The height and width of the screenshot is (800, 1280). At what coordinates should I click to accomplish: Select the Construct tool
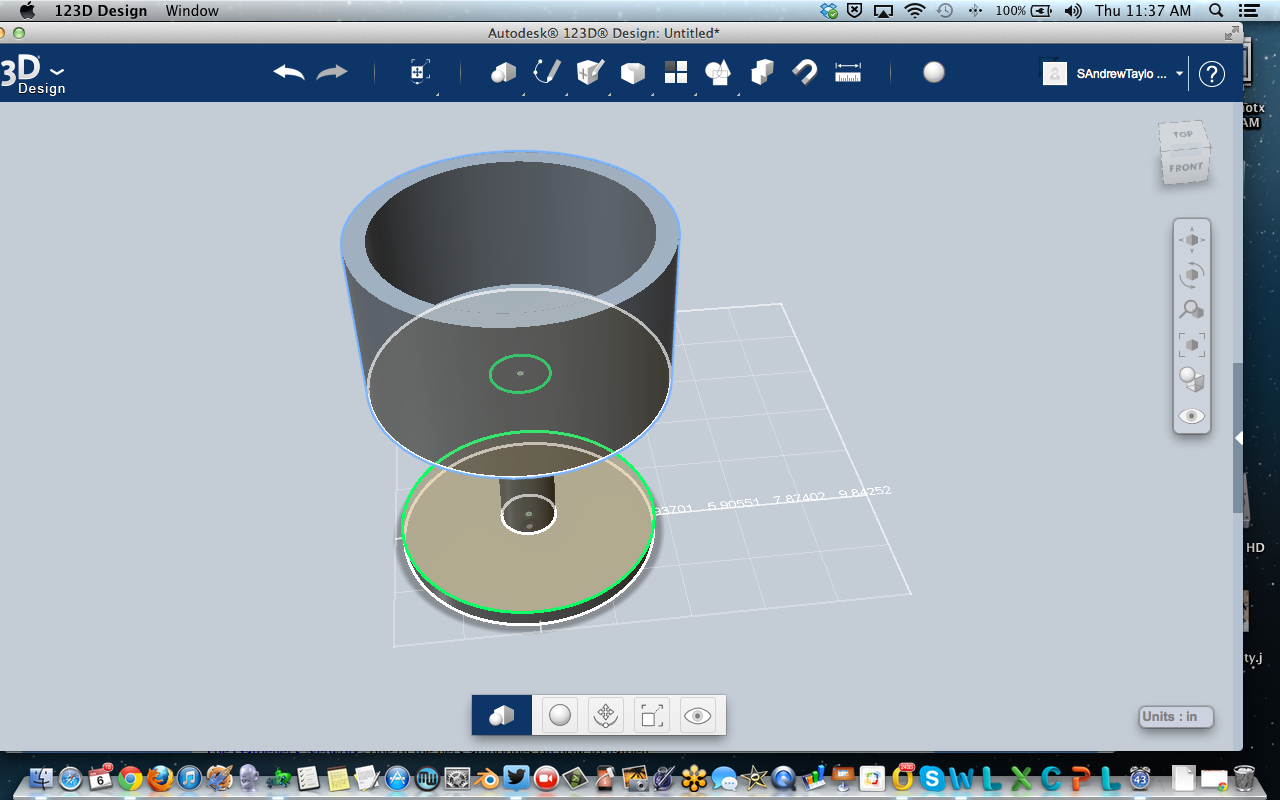(589, 72)
